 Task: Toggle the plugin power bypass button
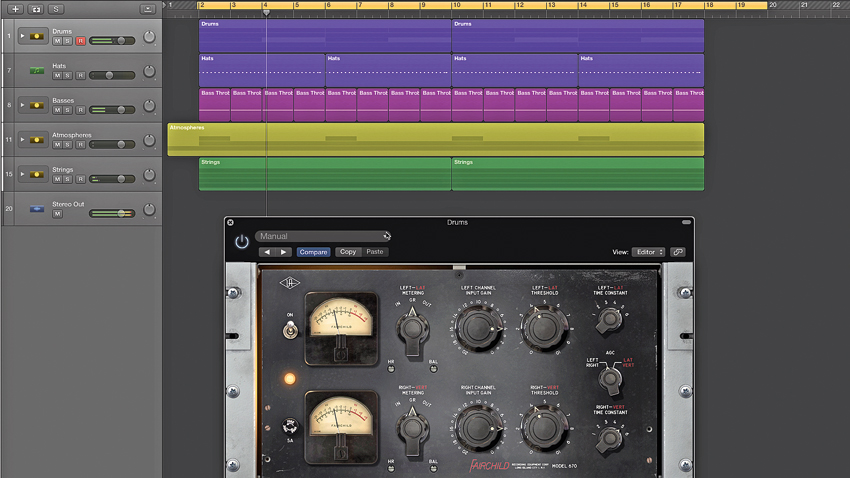click(x=242, y=242)
